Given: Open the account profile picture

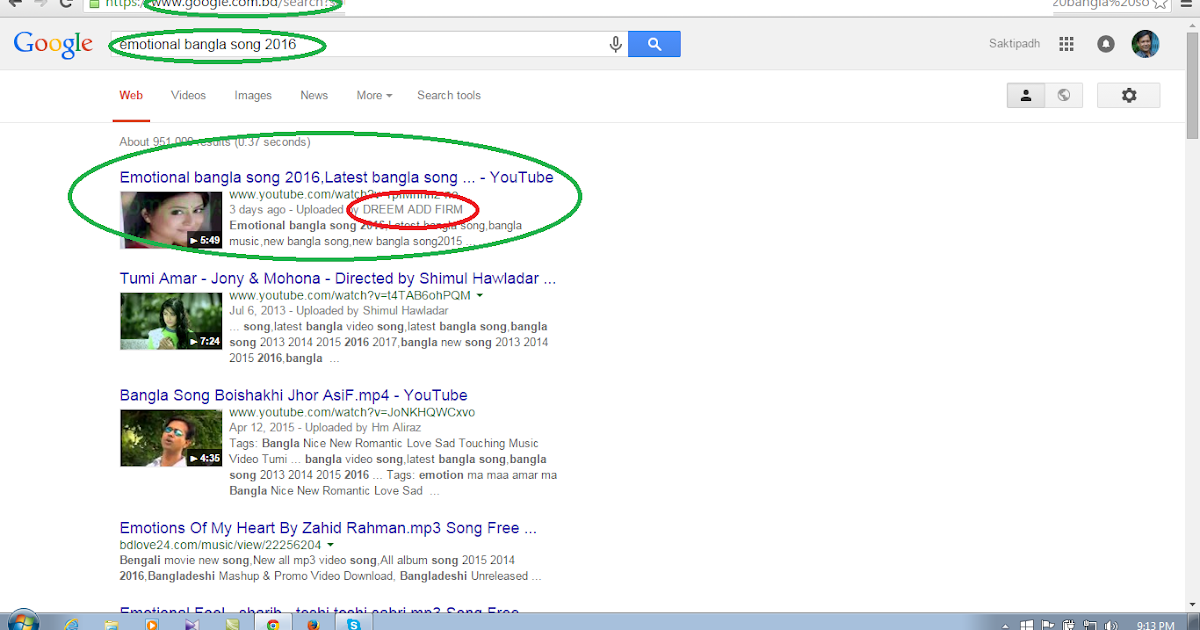Looking at the screenshot, I should 1145,44.
